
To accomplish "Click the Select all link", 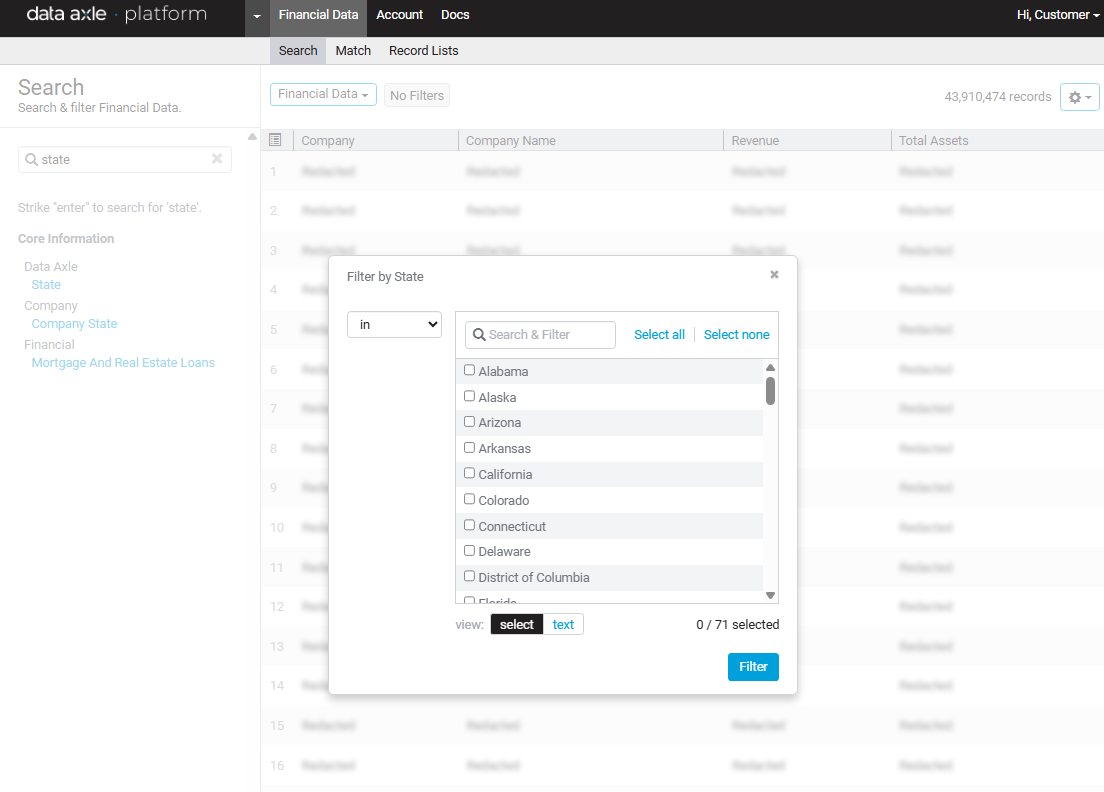I will [659, 335].
